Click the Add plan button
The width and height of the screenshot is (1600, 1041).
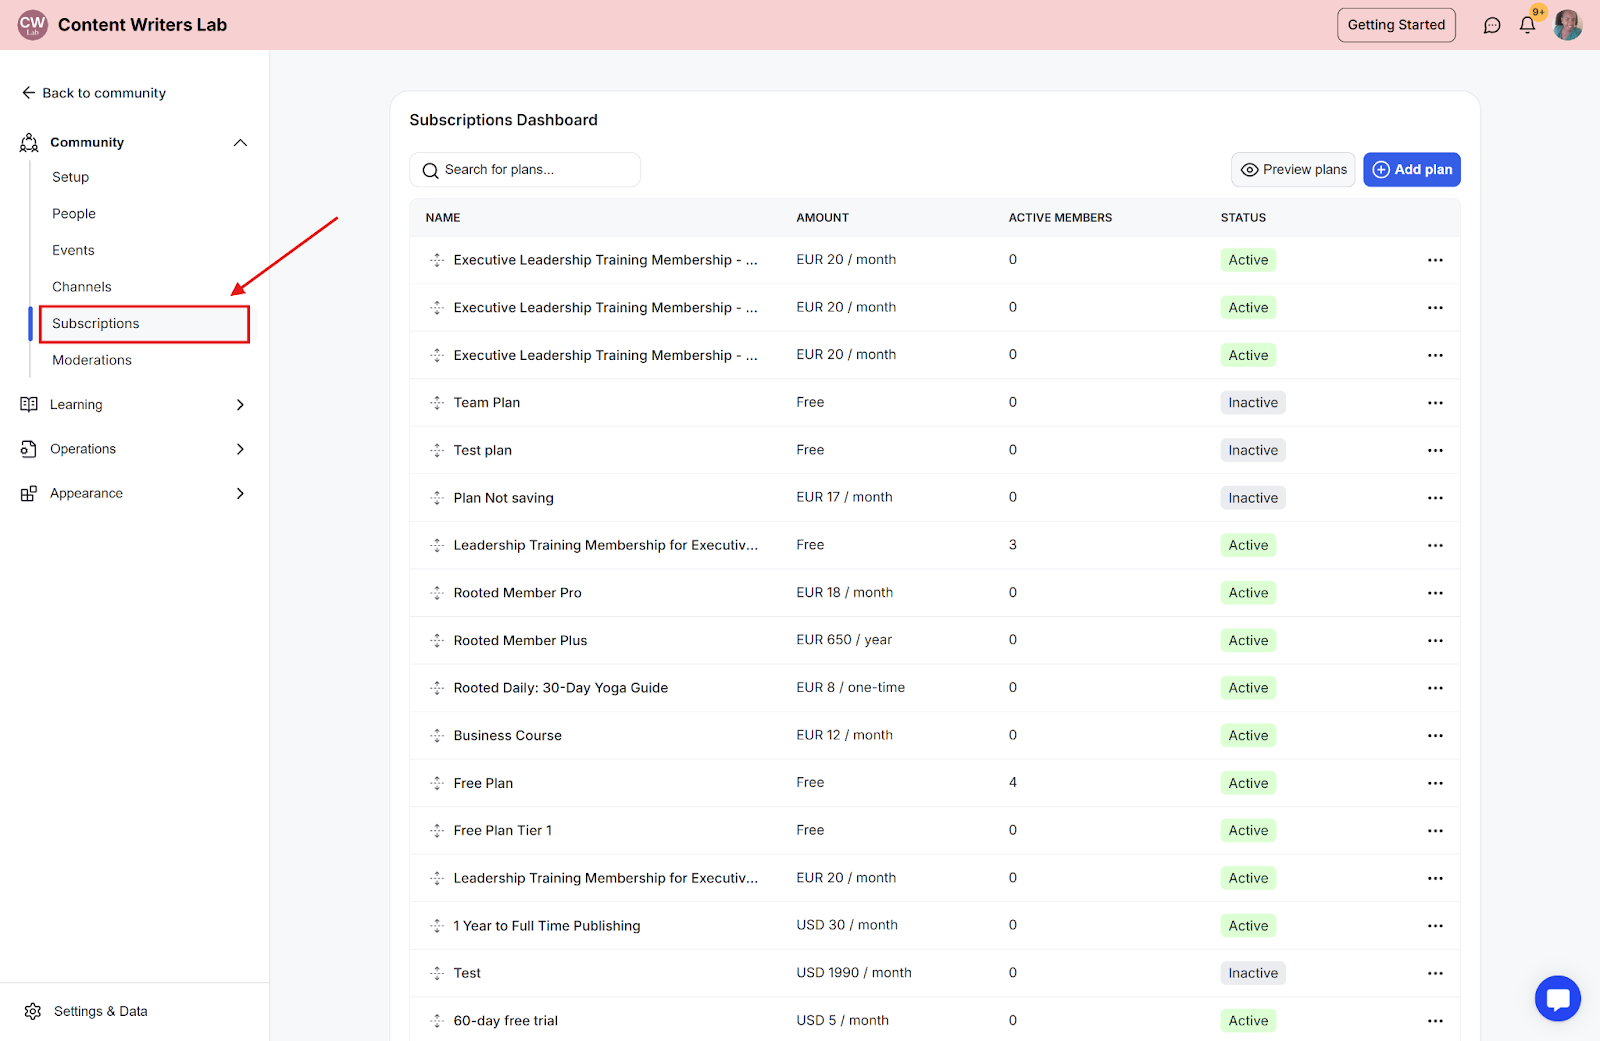point(1411,170)
